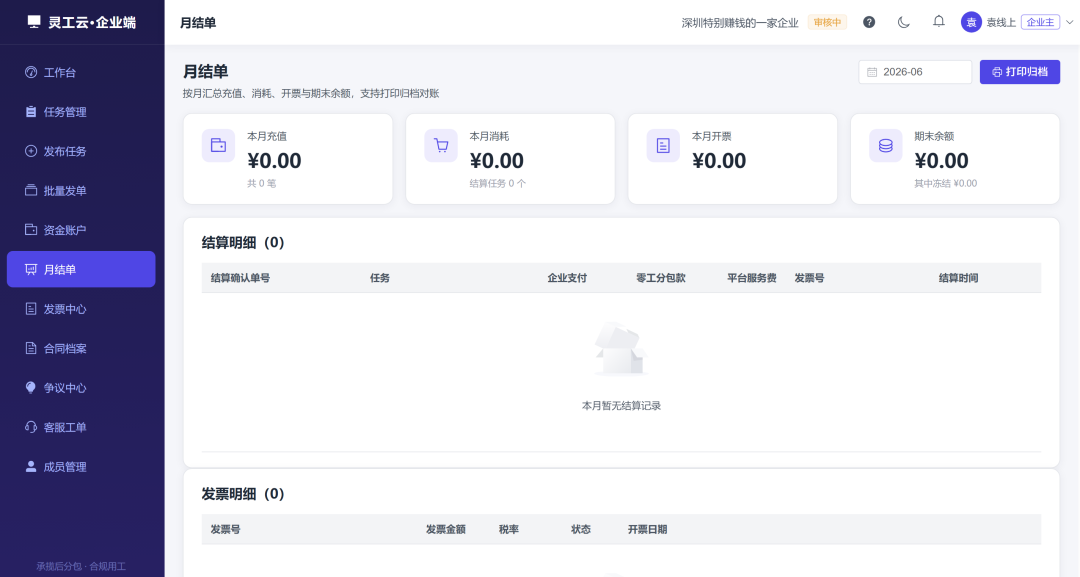1080x577 pixels.
Task: Click the 本月充值 amount ¥0.00
Action: tap(274, 160)
